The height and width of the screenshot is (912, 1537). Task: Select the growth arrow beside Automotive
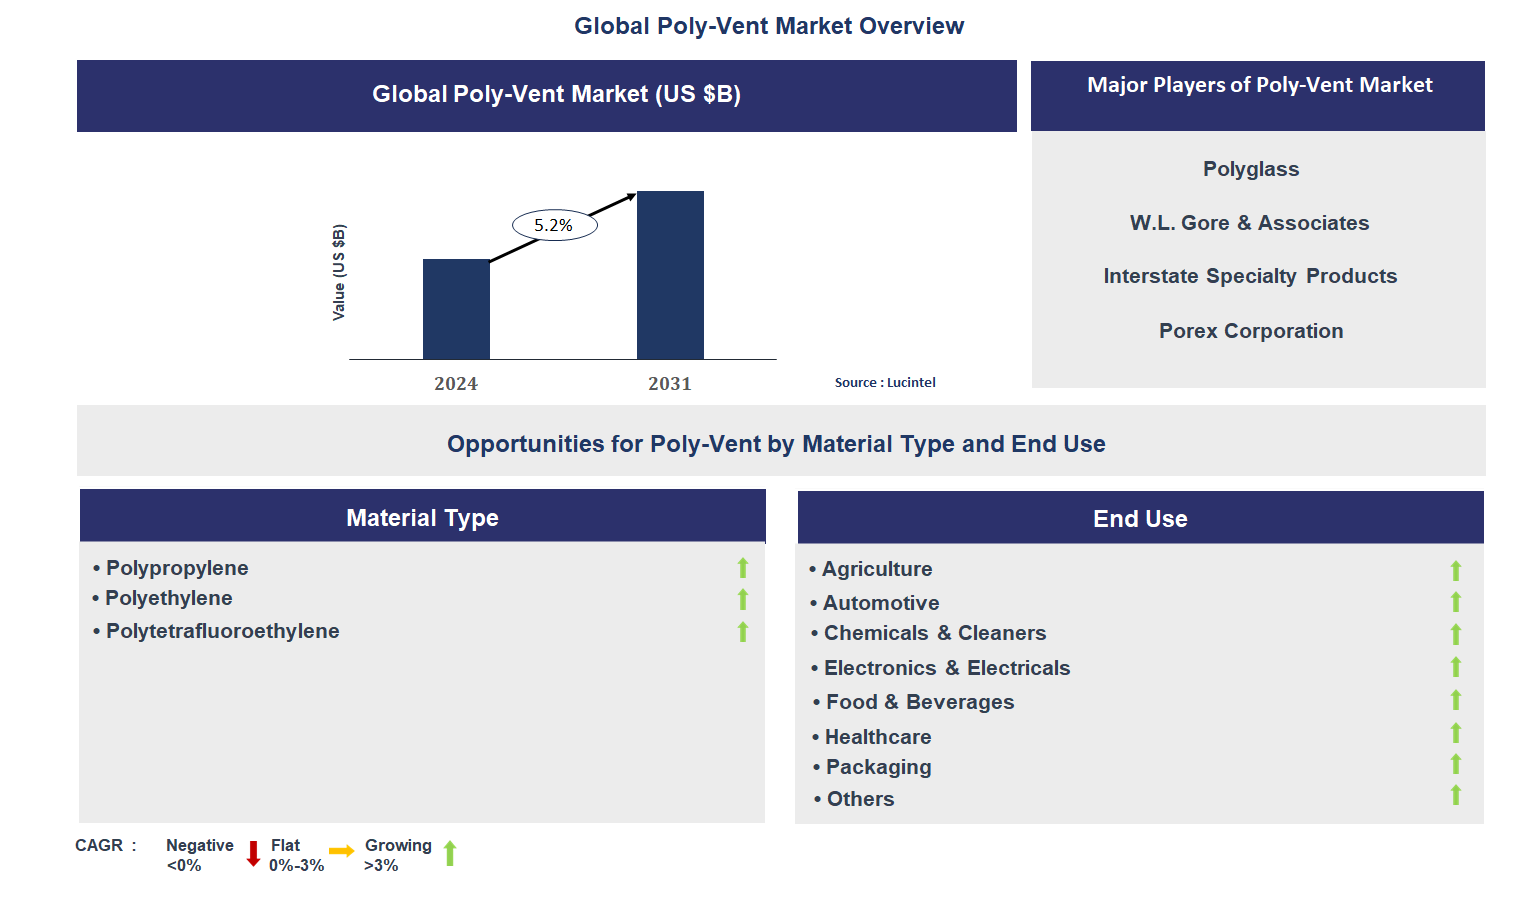click(1456, 602)
